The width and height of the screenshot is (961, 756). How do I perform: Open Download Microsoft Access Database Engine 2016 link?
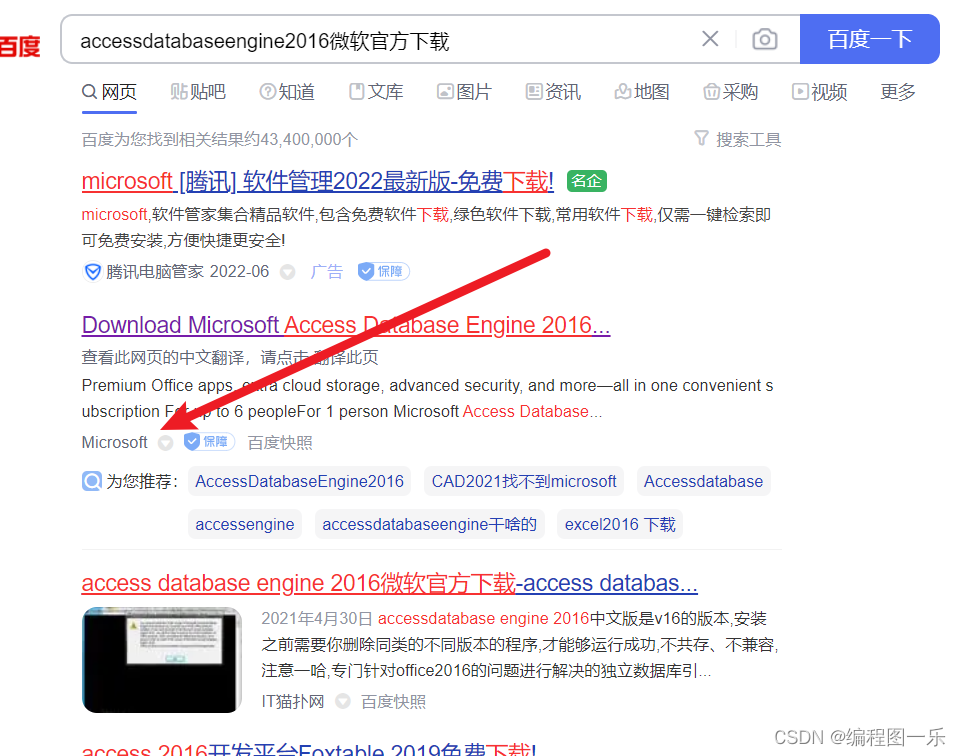click(x=346, y=325)
